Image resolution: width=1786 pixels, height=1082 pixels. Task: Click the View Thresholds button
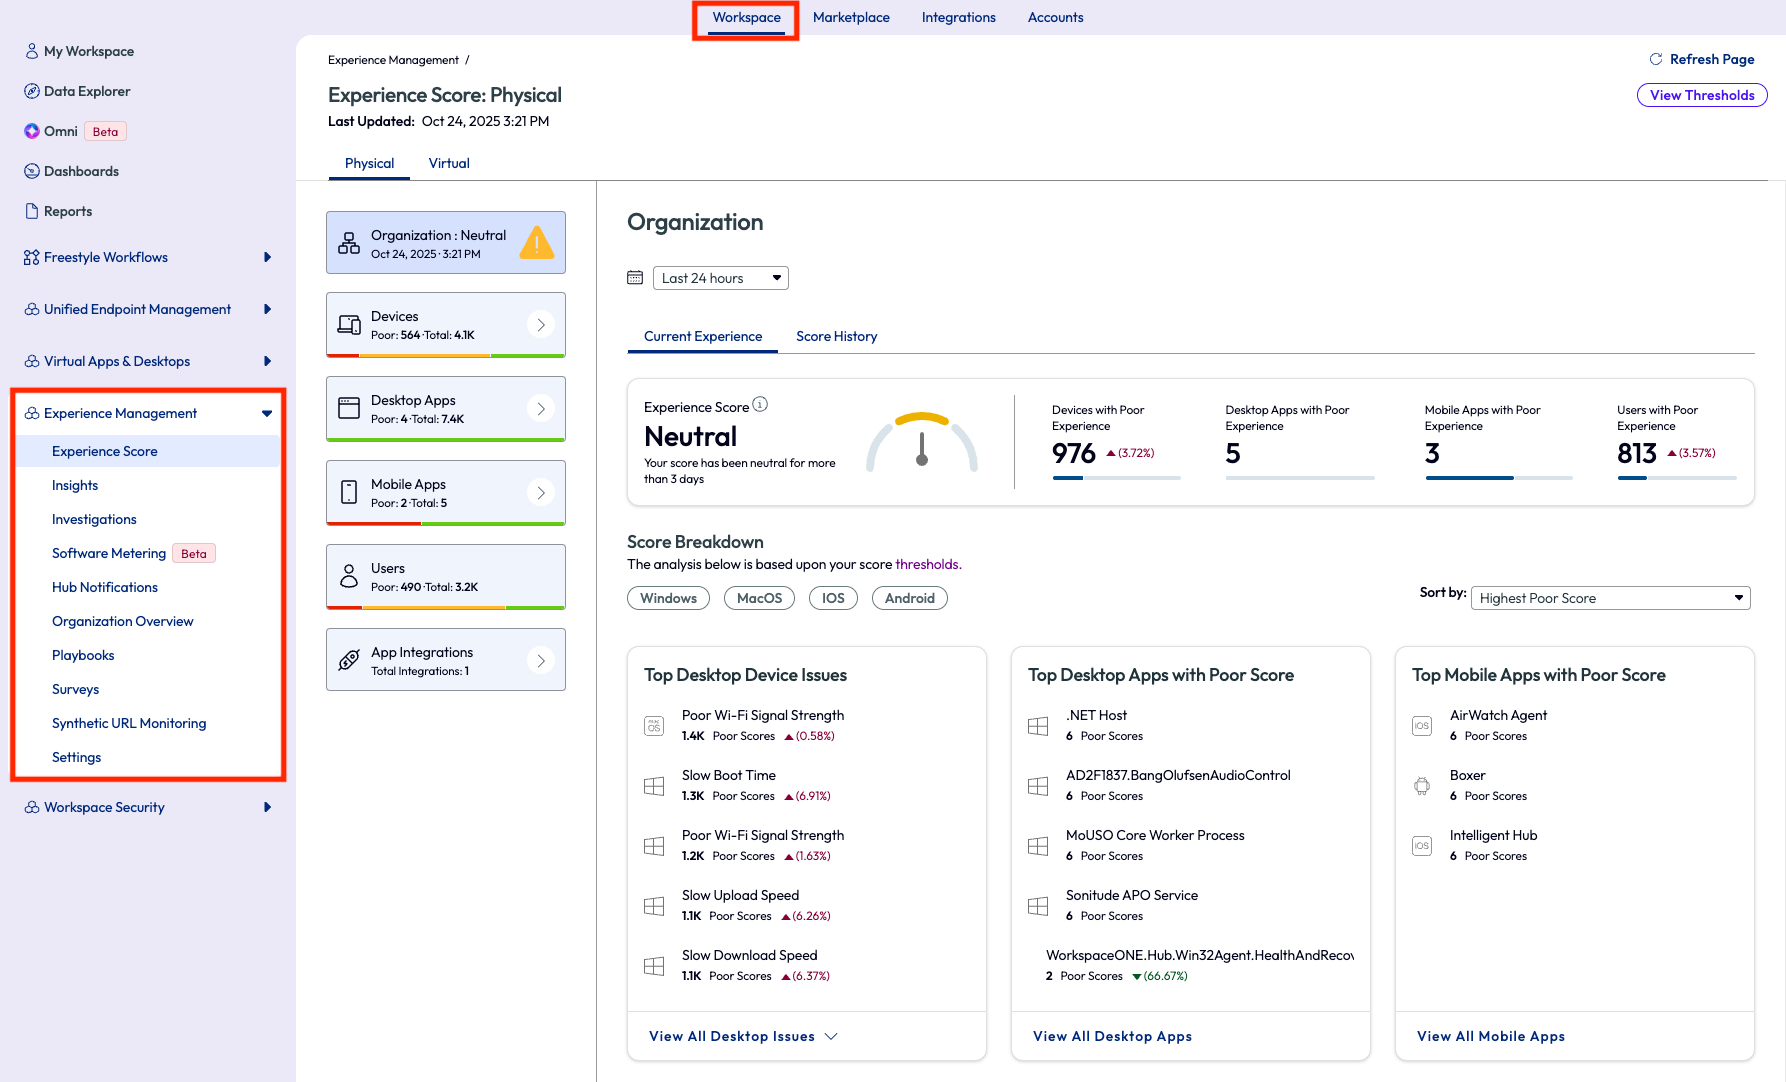1701,95
